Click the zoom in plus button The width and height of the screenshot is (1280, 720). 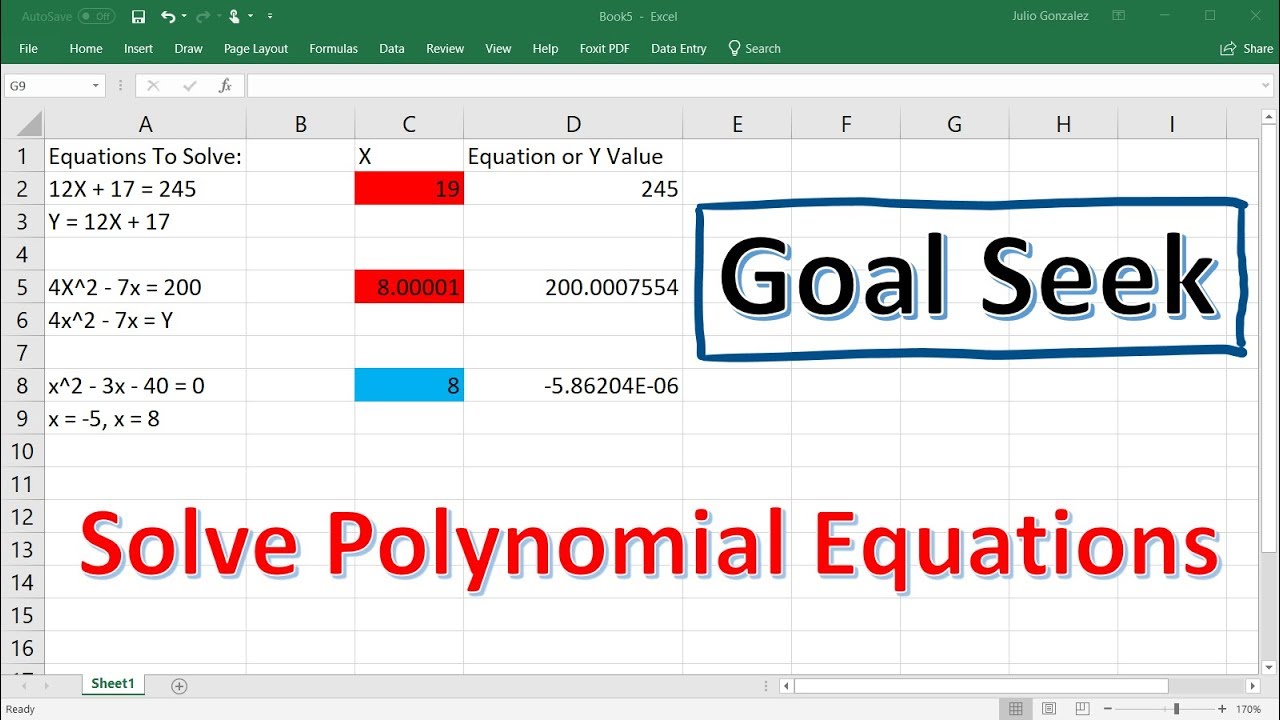1222,709
